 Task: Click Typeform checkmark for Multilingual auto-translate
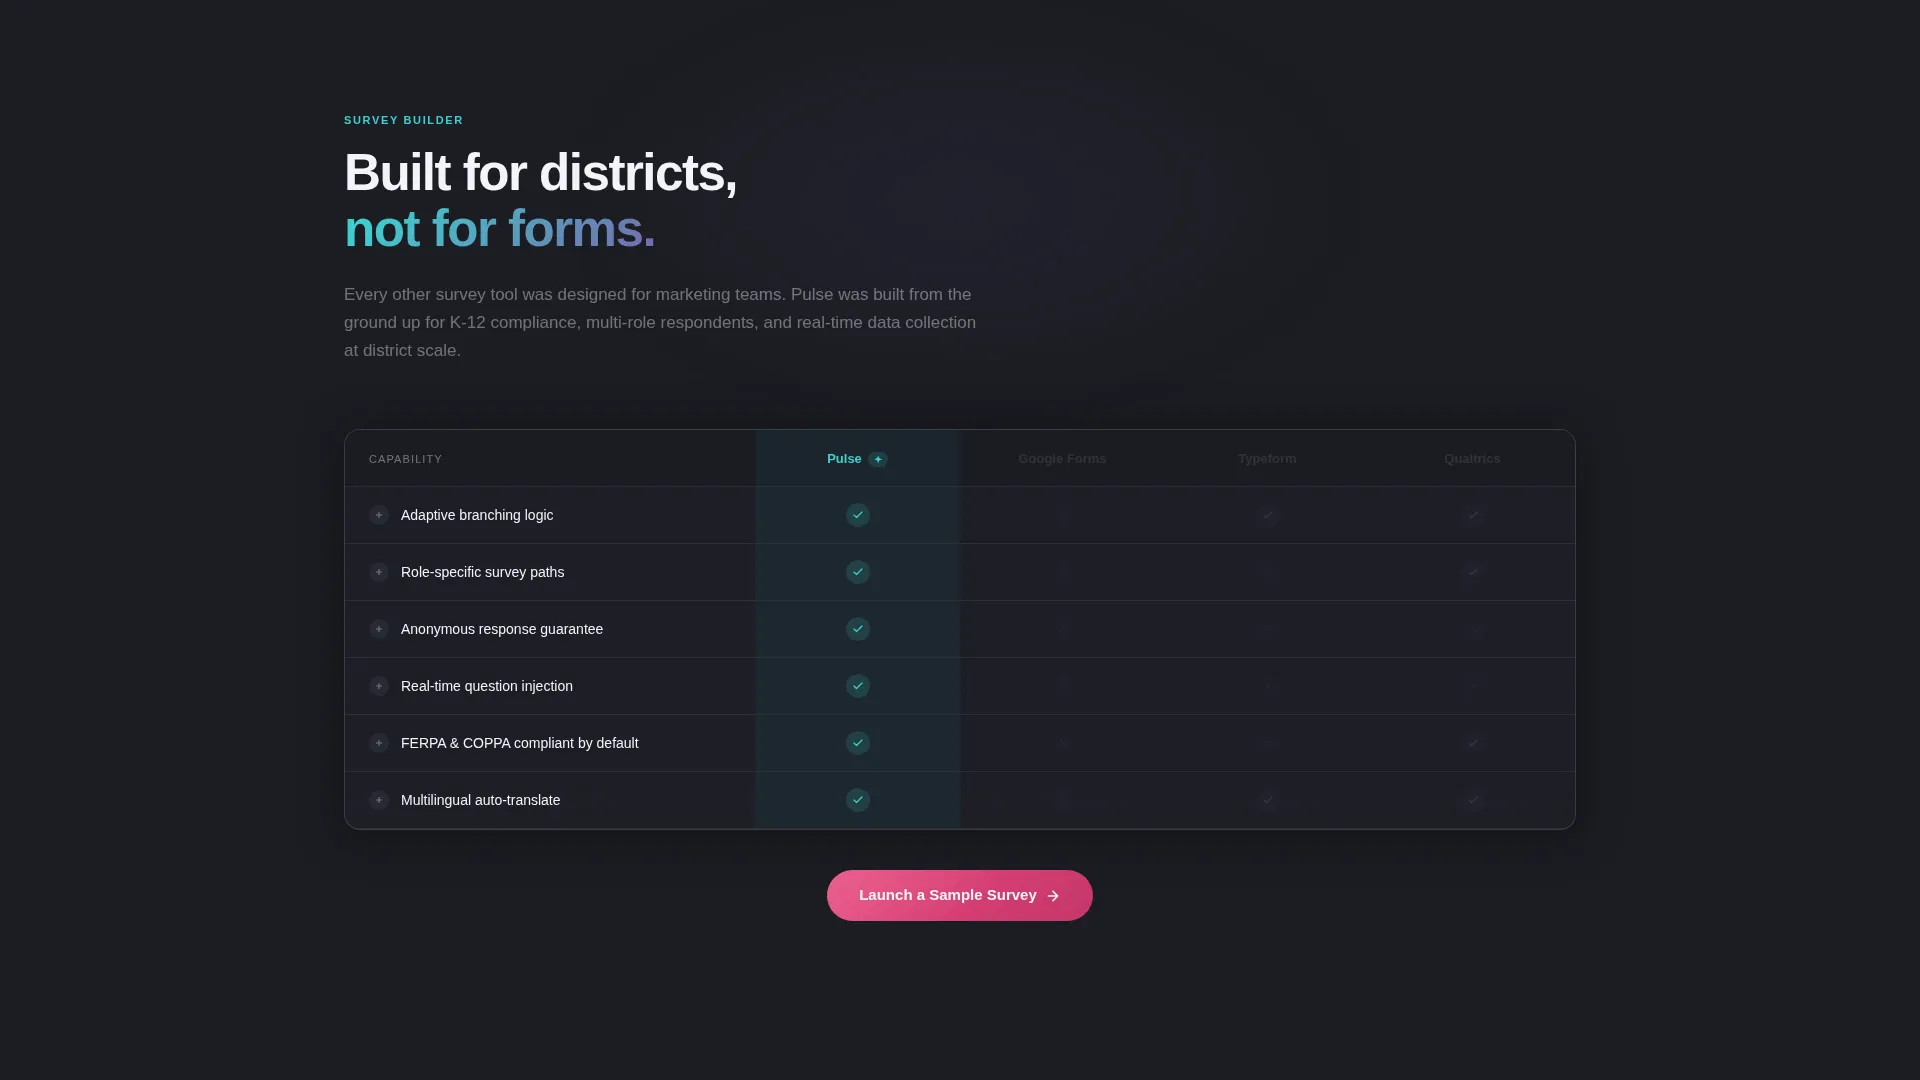pos(1267,800)
